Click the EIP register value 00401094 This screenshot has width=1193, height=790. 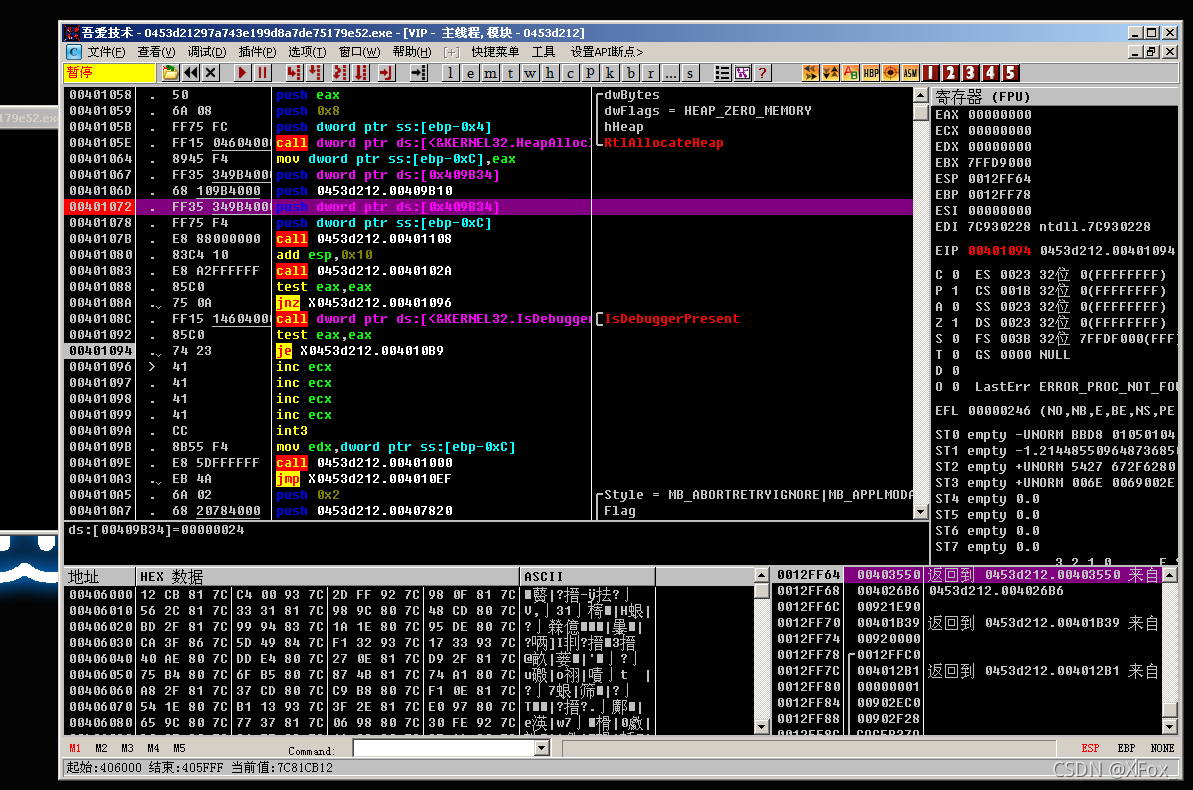(x=999, y=250)
